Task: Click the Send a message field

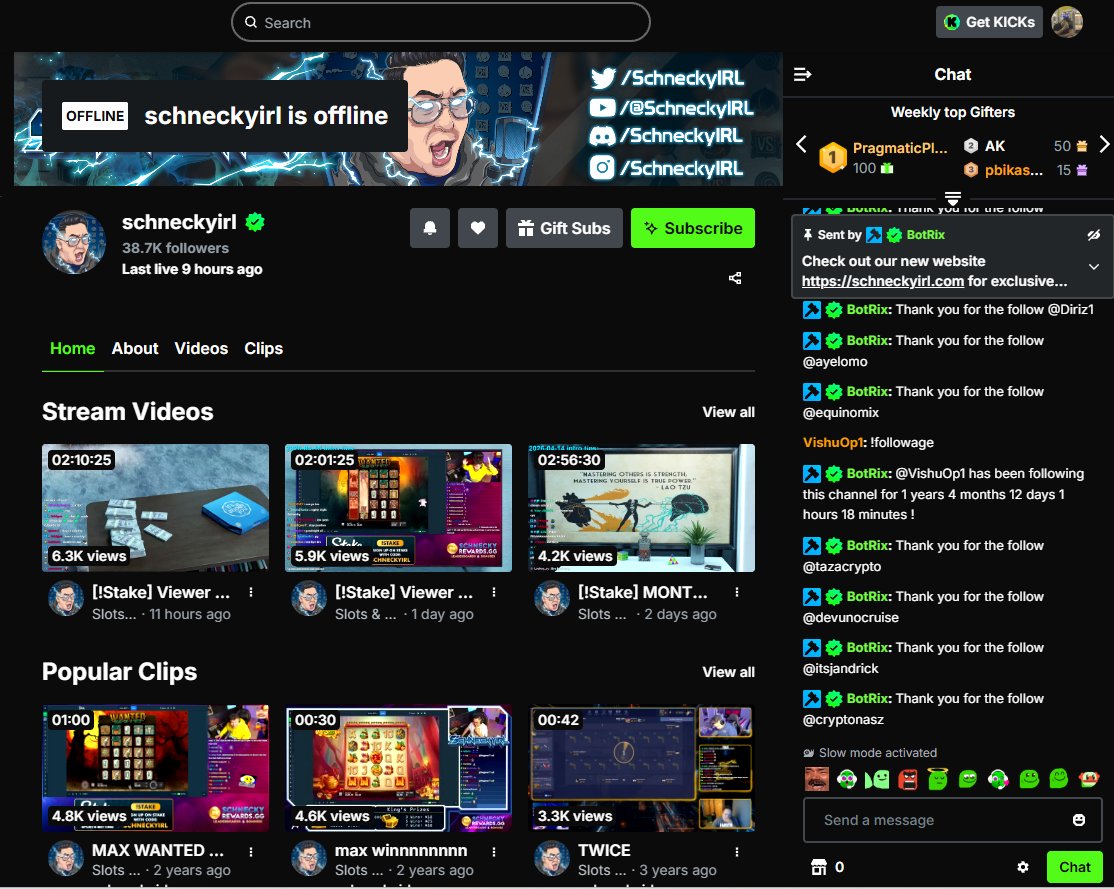Action: pos(953,820)
